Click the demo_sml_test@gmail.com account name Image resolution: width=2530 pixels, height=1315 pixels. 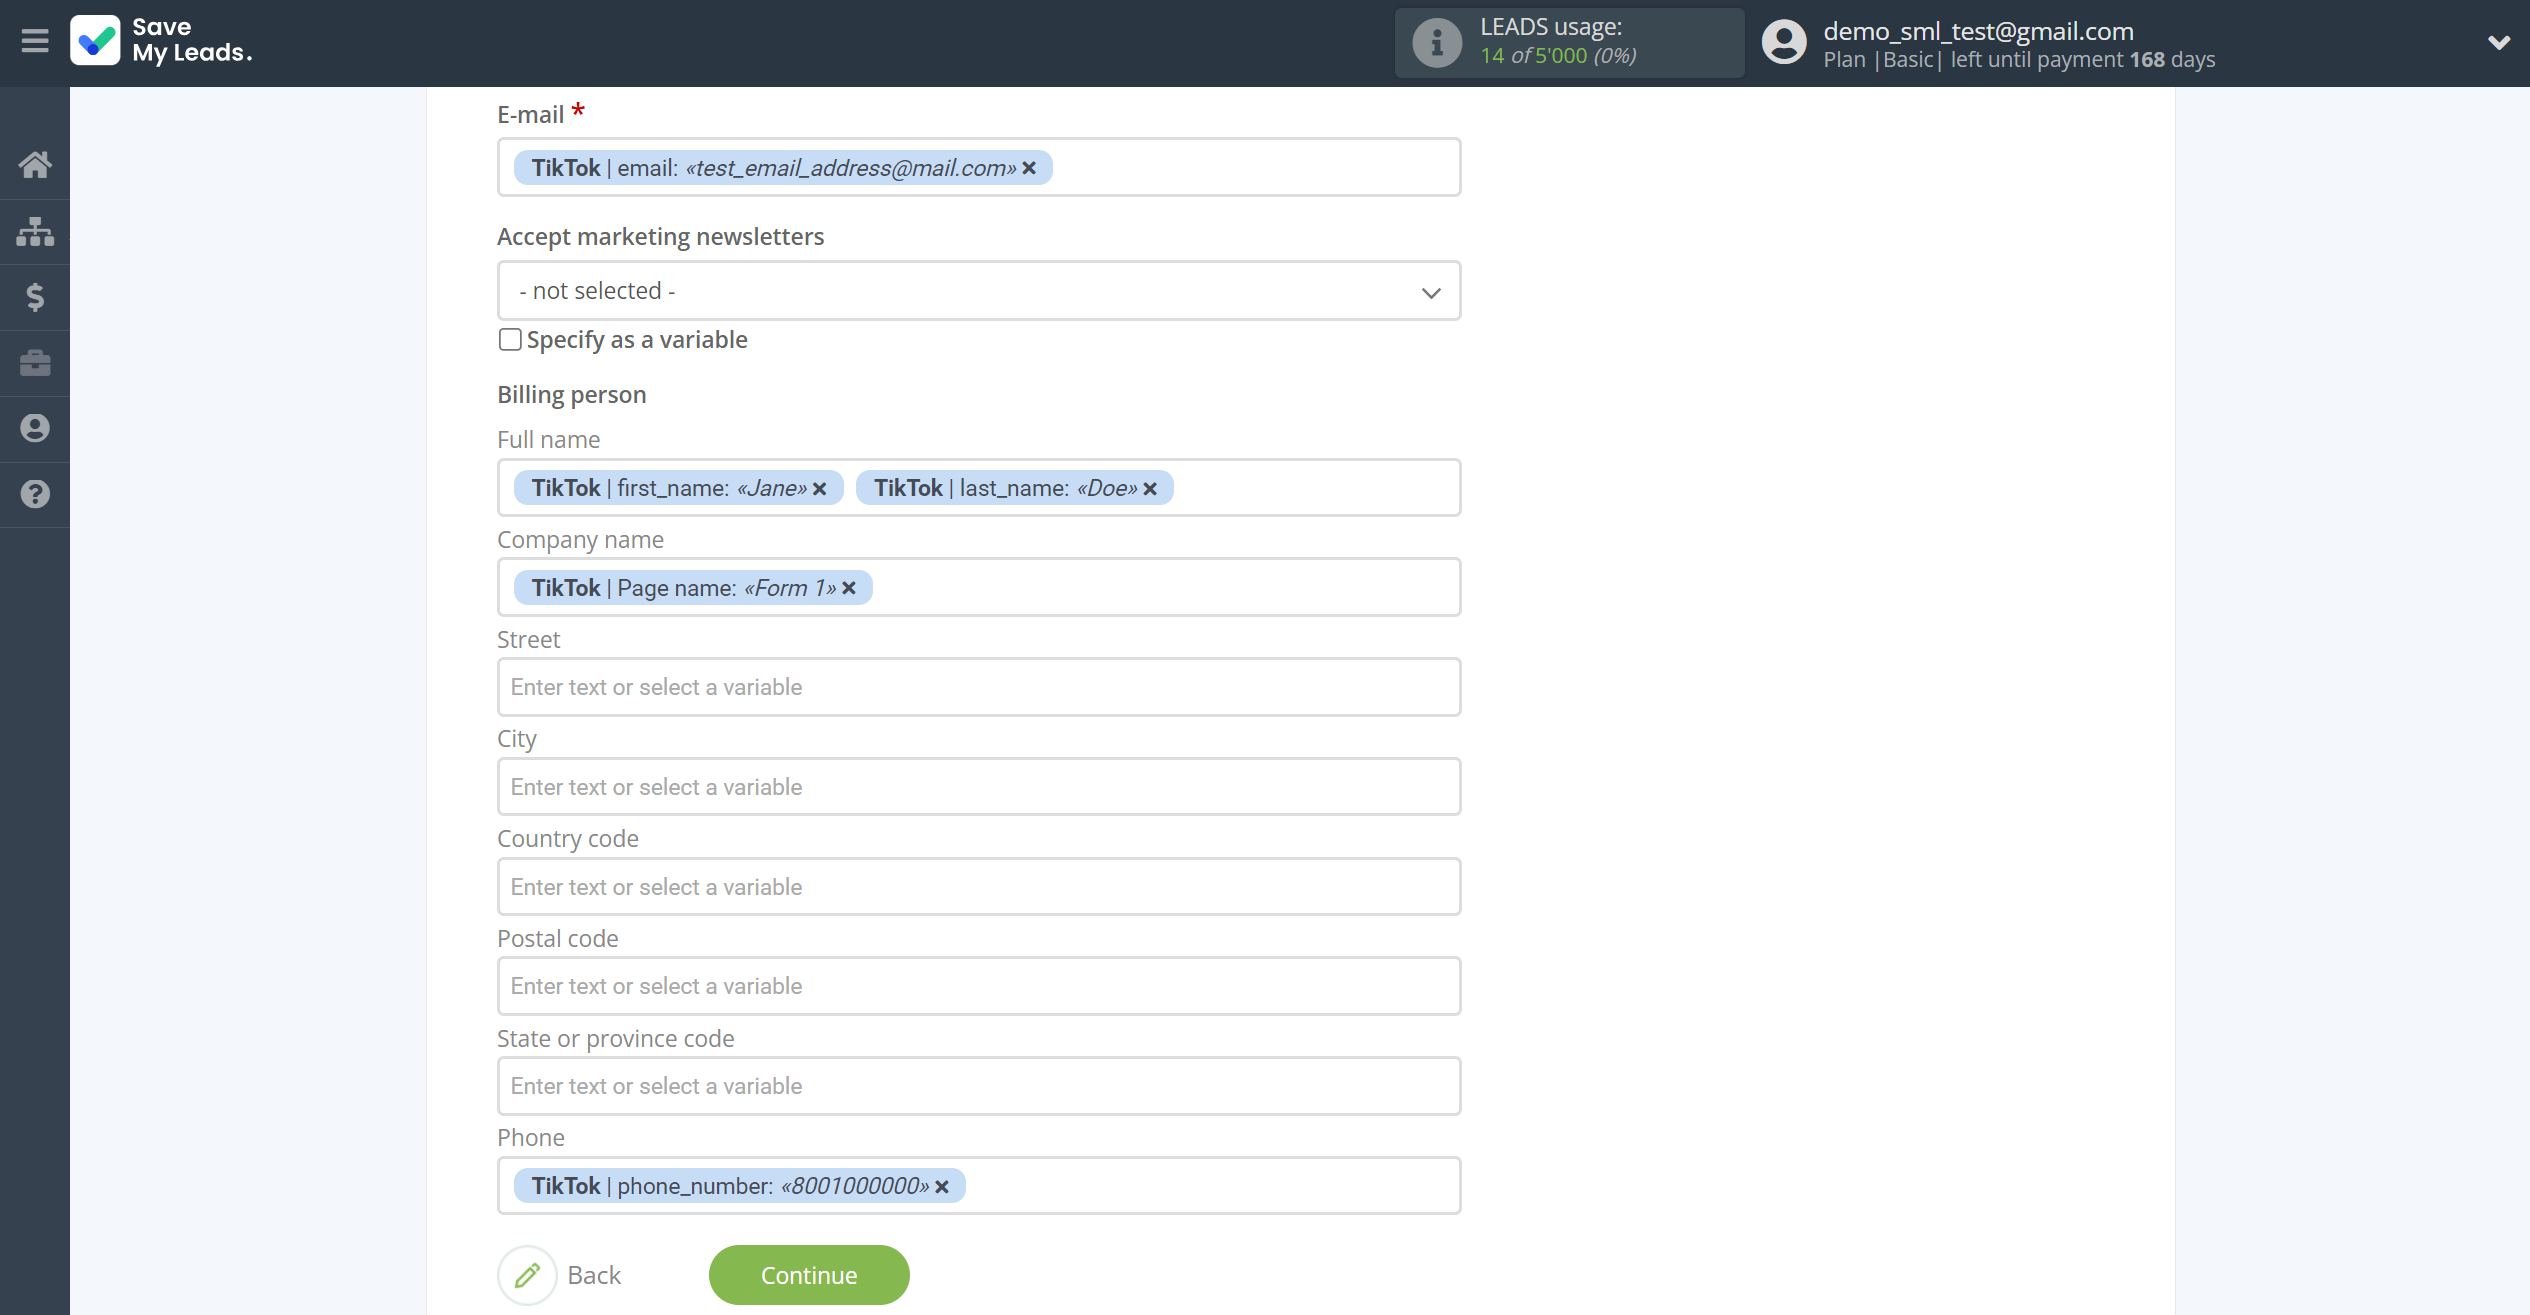[1978, 31]
